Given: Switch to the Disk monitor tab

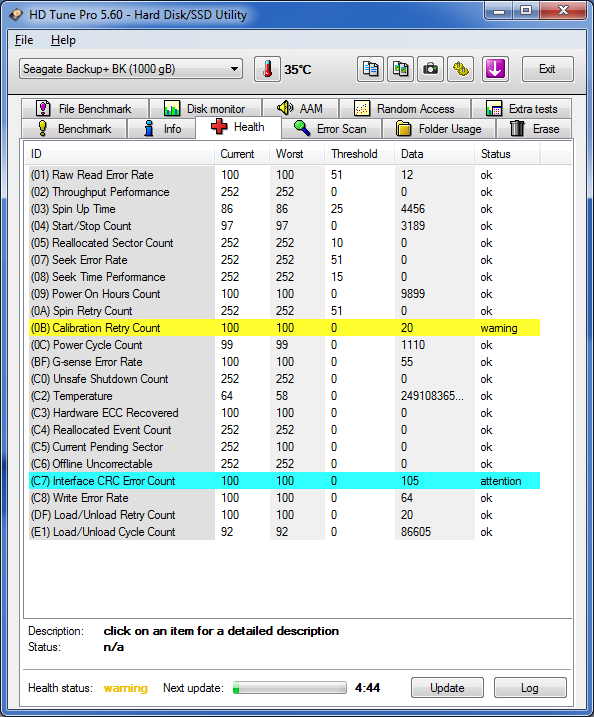Looking at the screenshot, I should tap(205, 109).
